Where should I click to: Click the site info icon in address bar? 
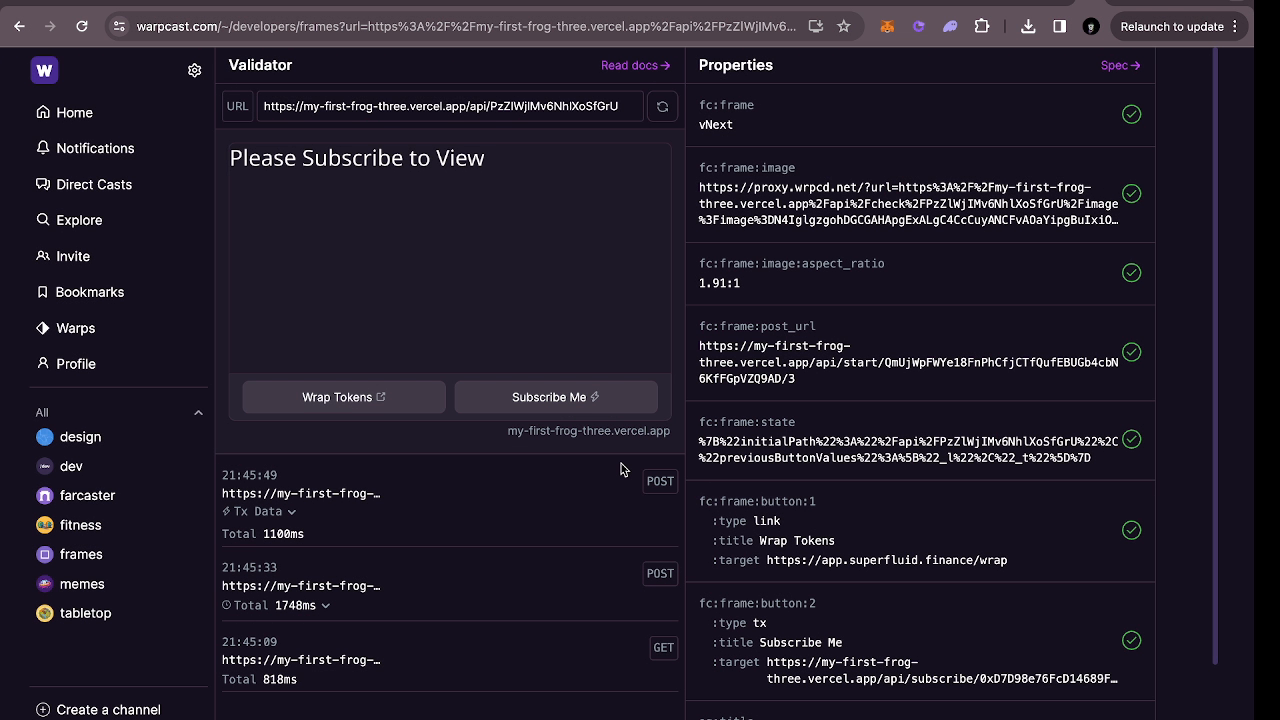[x=118, y=27]
